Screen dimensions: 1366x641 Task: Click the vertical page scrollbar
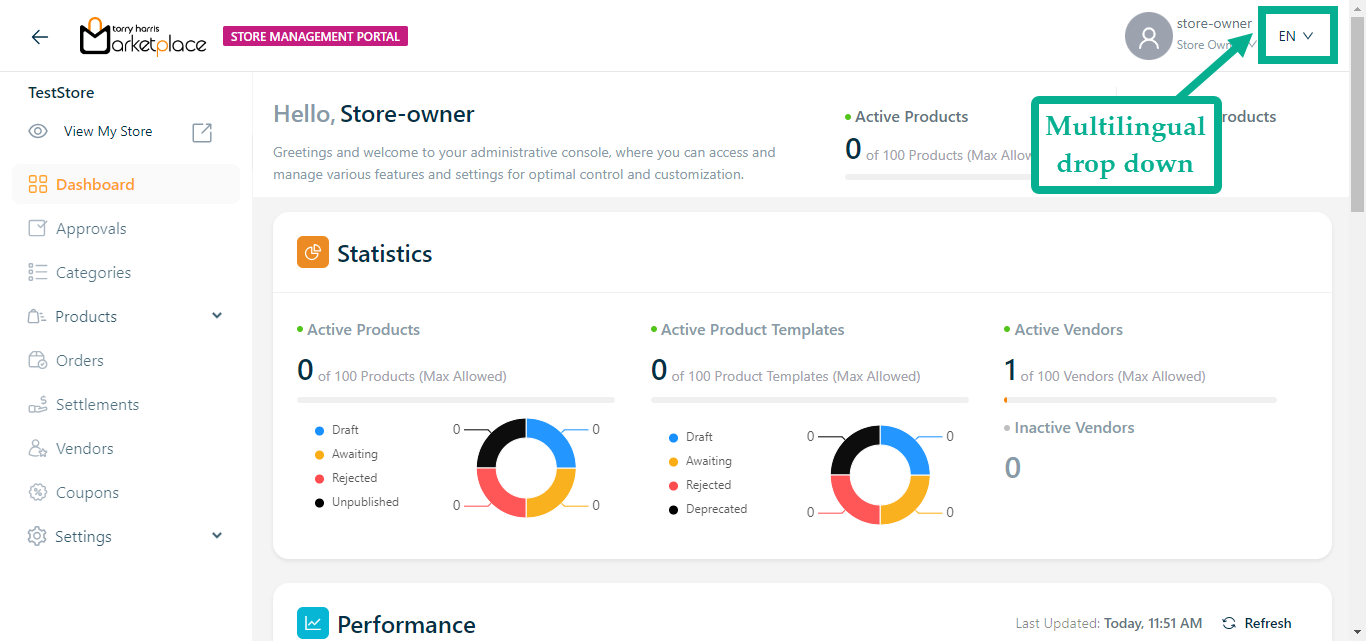pyautogui.click(x=1357, y=110)
